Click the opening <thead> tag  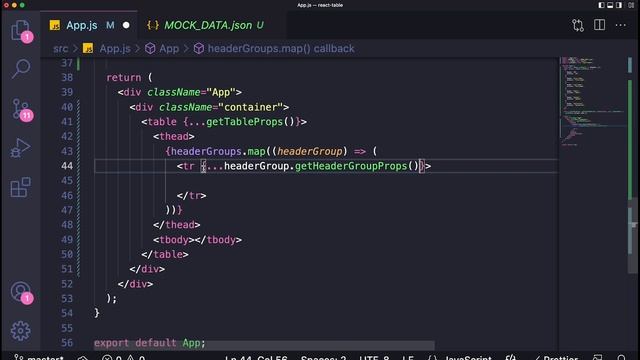pos(174,136)
